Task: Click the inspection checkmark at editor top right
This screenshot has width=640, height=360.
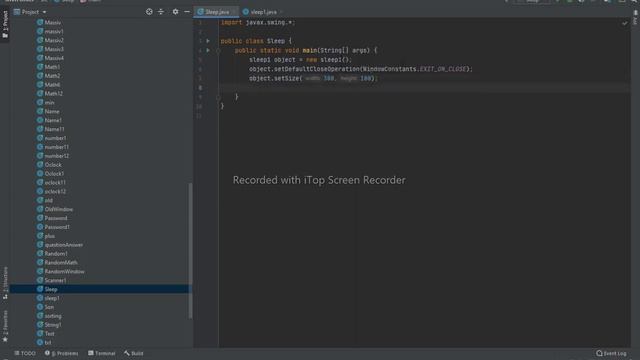Action: click(624, 23)
